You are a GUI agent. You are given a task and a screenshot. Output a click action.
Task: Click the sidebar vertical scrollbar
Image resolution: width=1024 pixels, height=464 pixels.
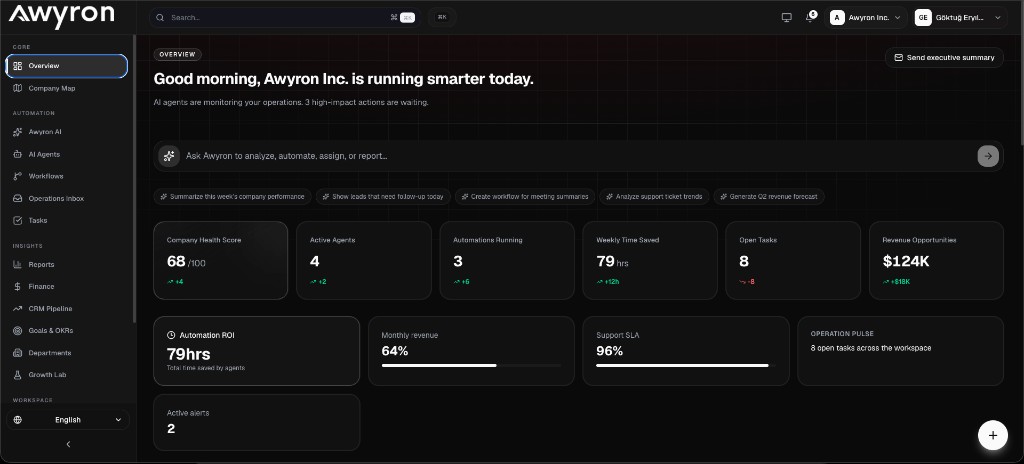tap(134, 178)
